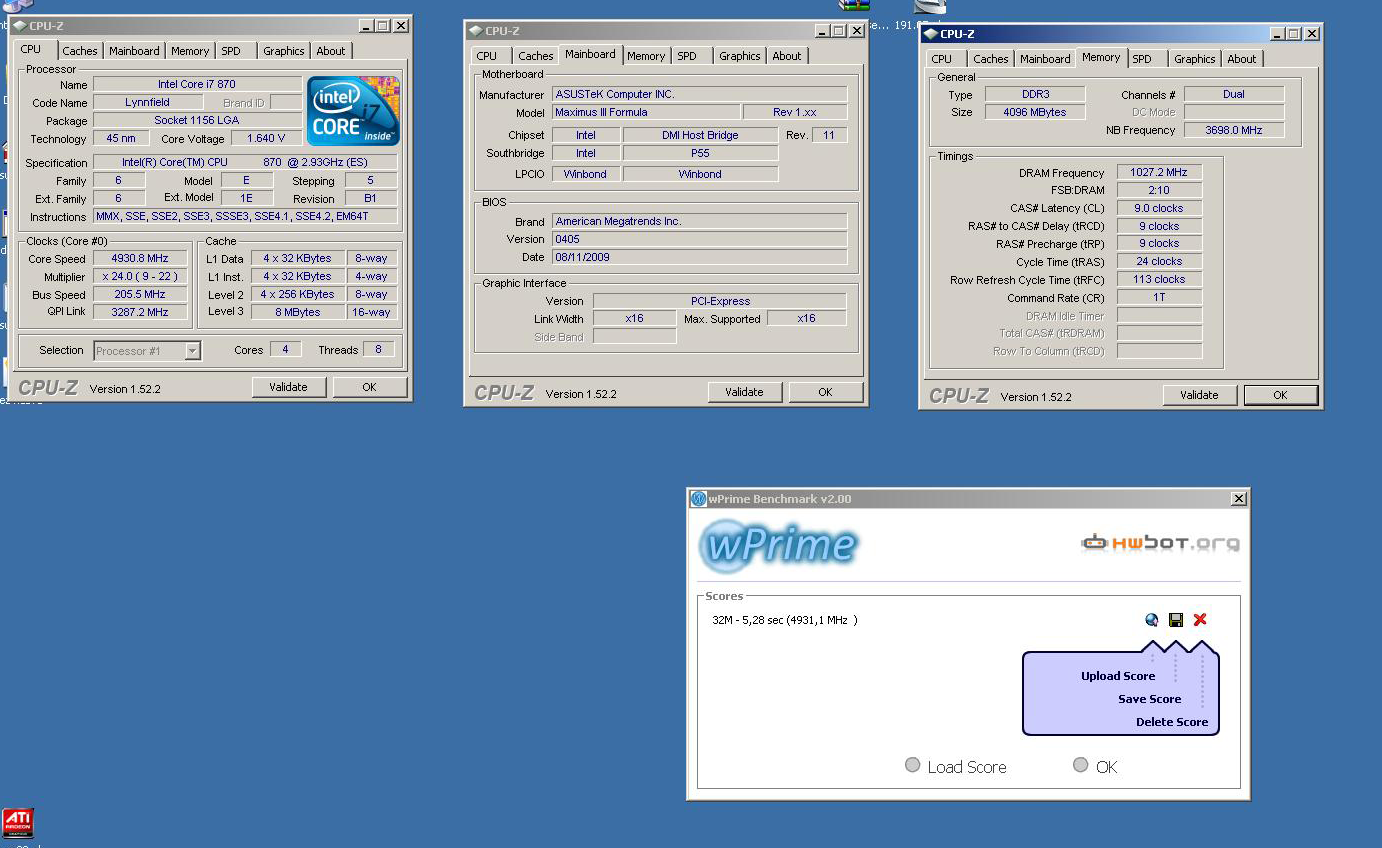The width and height of the screenshot is (1382, 848).
Task: Click the CPU-Z title icon in the Memory window
Action: click(x=931, y=34)
